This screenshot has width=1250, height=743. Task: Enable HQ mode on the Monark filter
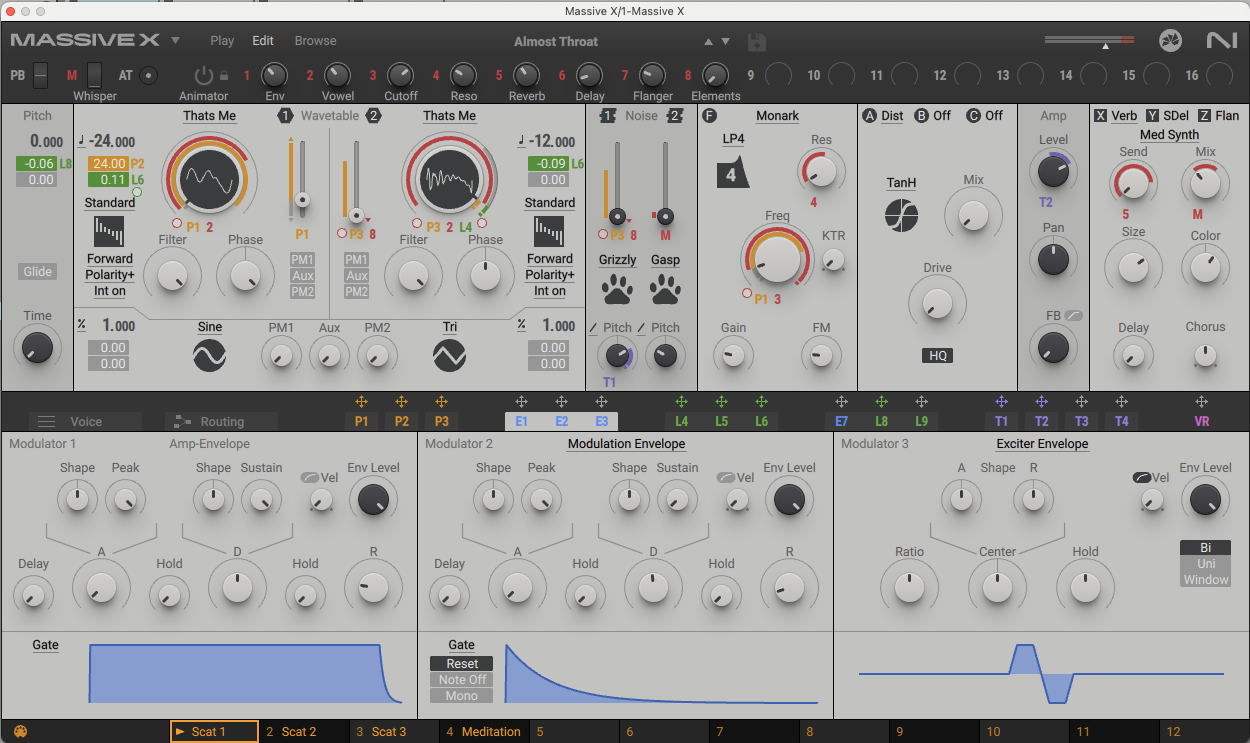(937, 355)
